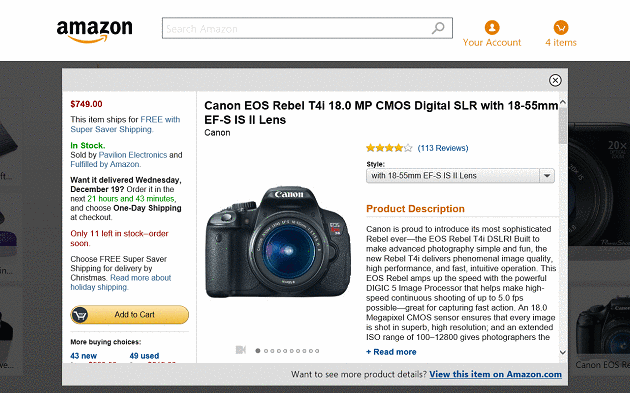Click View this item on Amazon.com
Screen dimensions: 630x393
coord(495,374)
